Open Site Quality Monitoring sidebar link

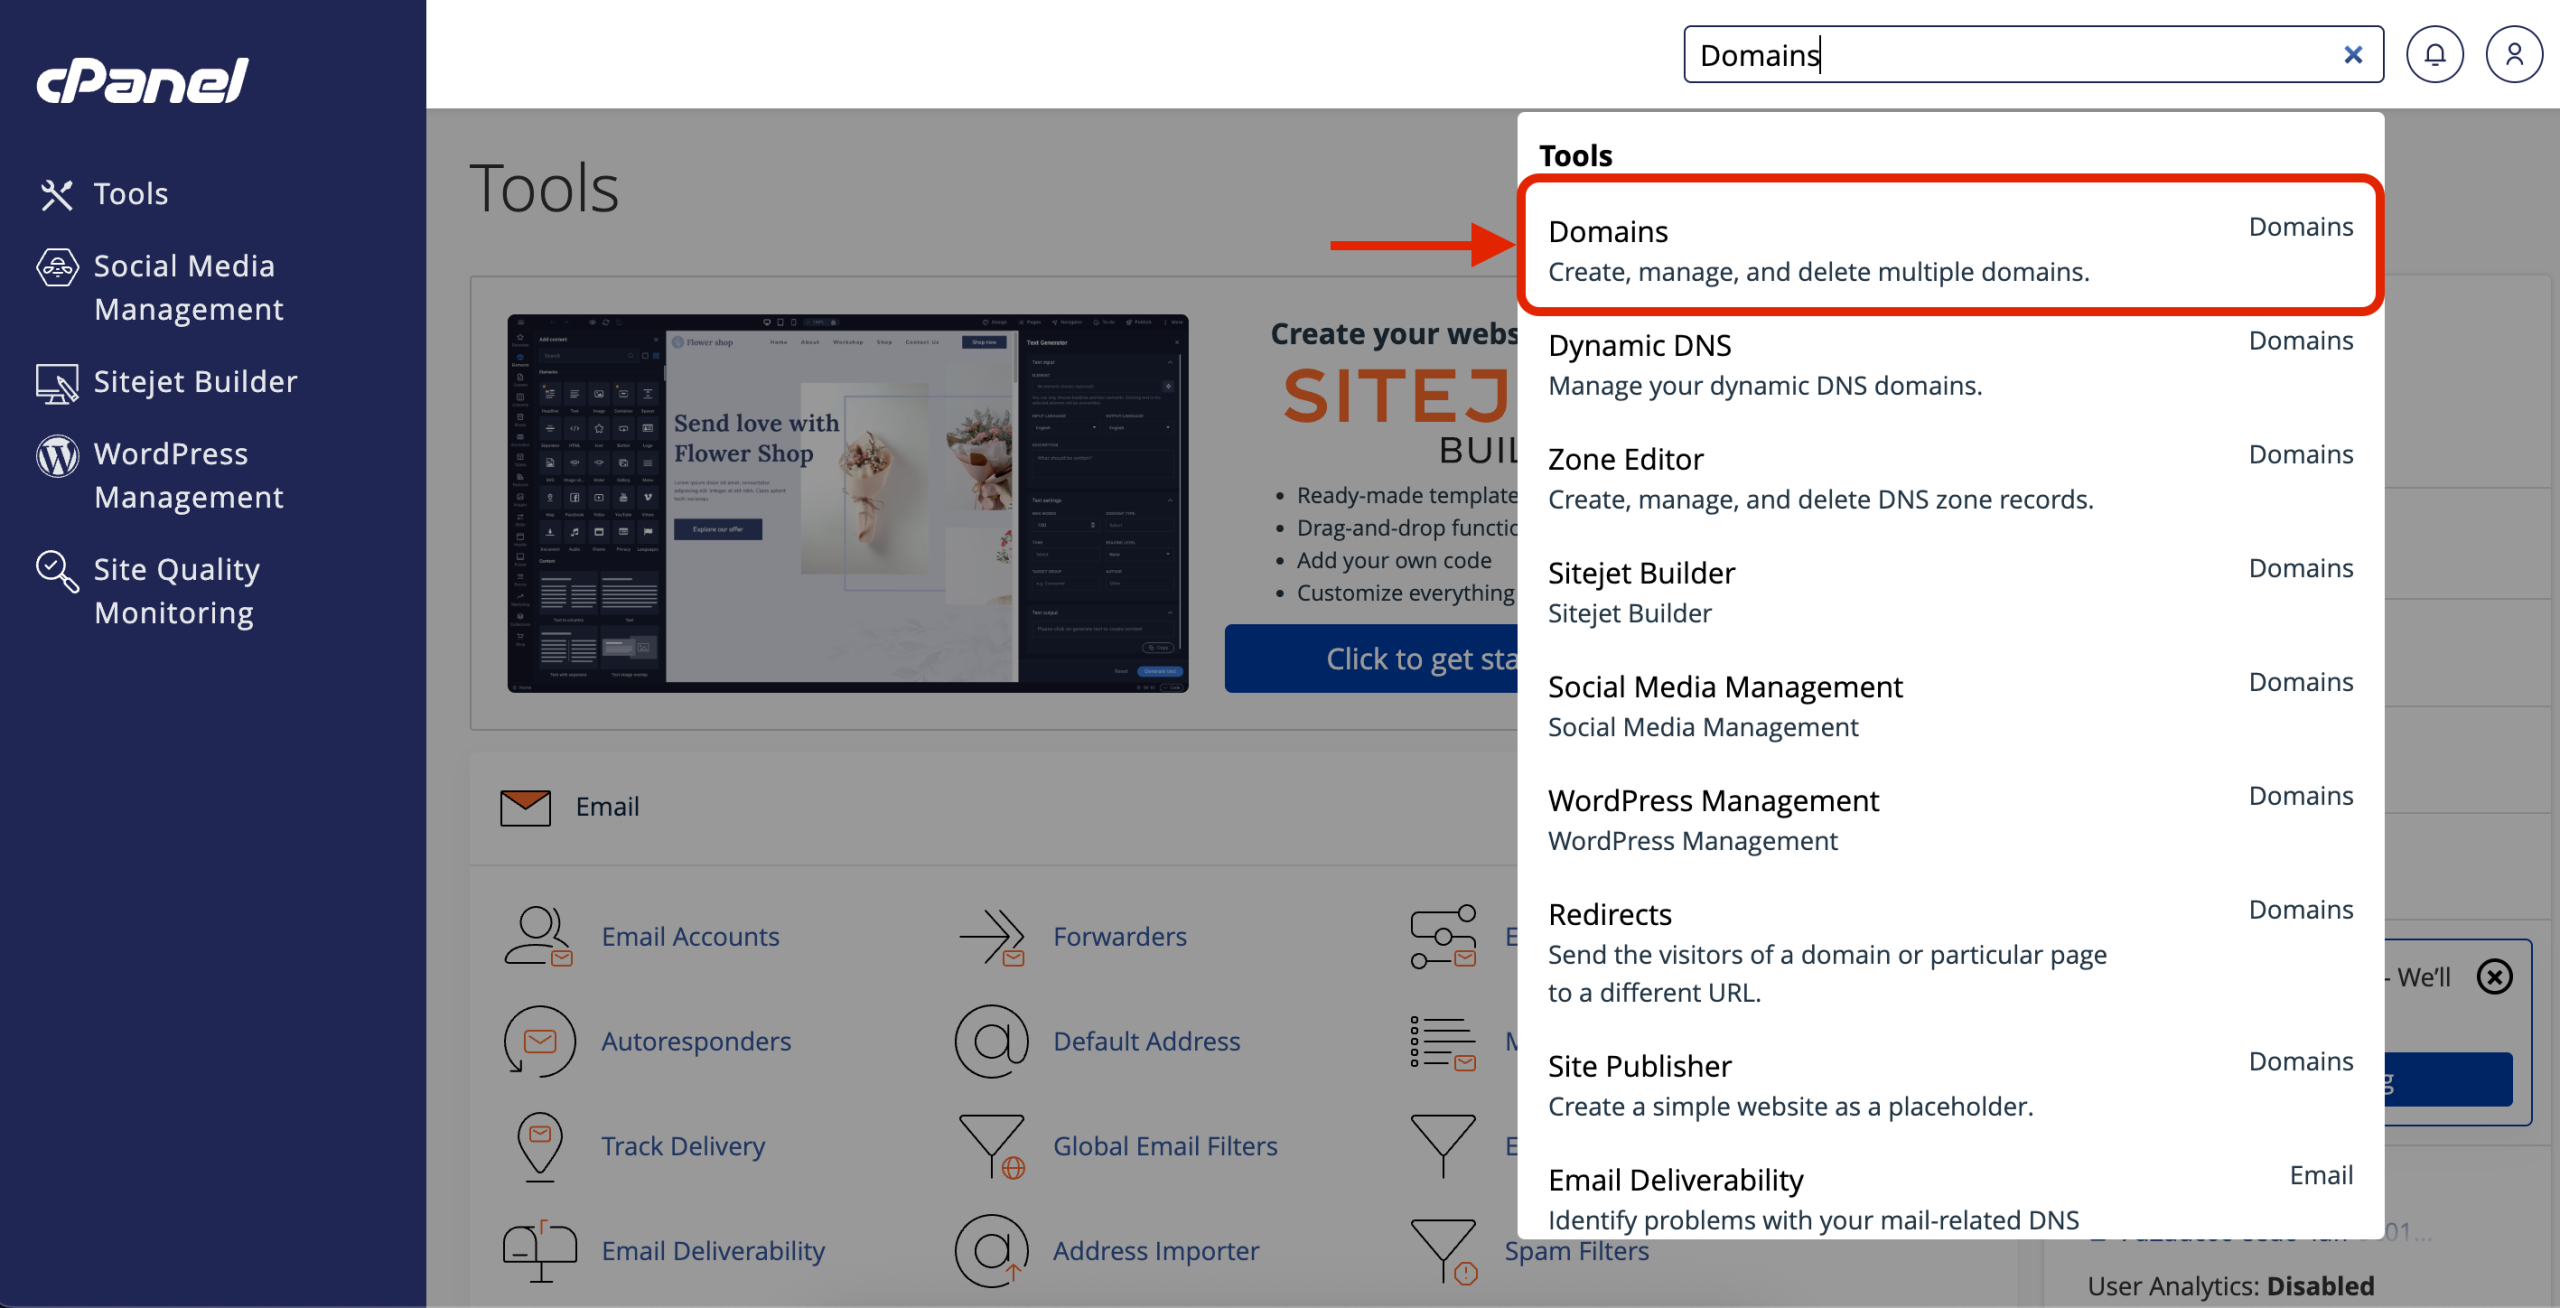click(x=177, y=591)
